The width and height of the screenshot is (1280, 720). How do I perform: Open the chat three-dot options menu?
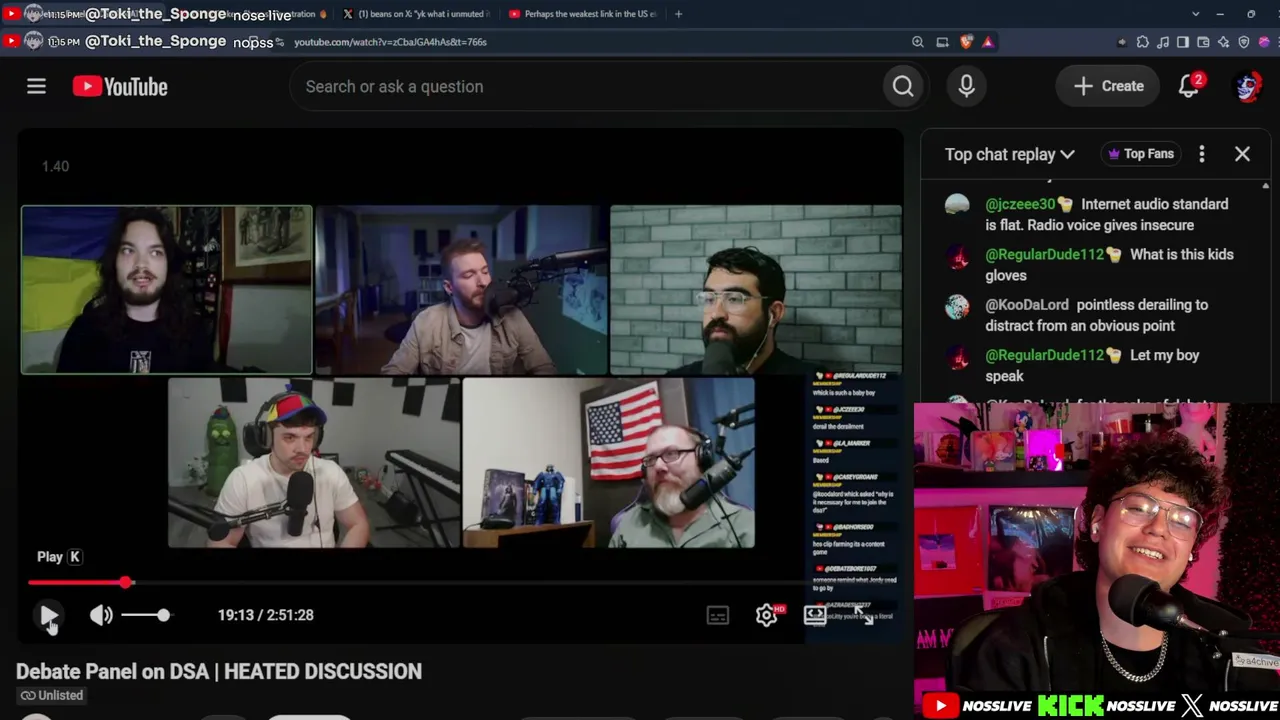click(x=1202, y=154)
